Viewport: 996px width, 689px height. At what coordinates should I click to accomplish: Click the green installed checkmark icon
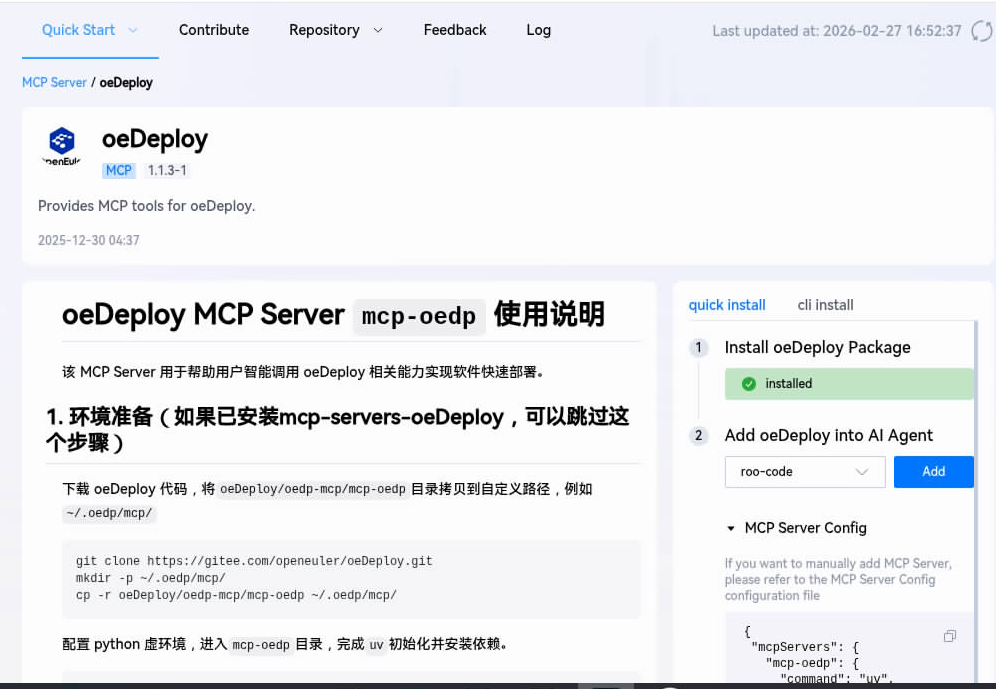coord(749,384)
